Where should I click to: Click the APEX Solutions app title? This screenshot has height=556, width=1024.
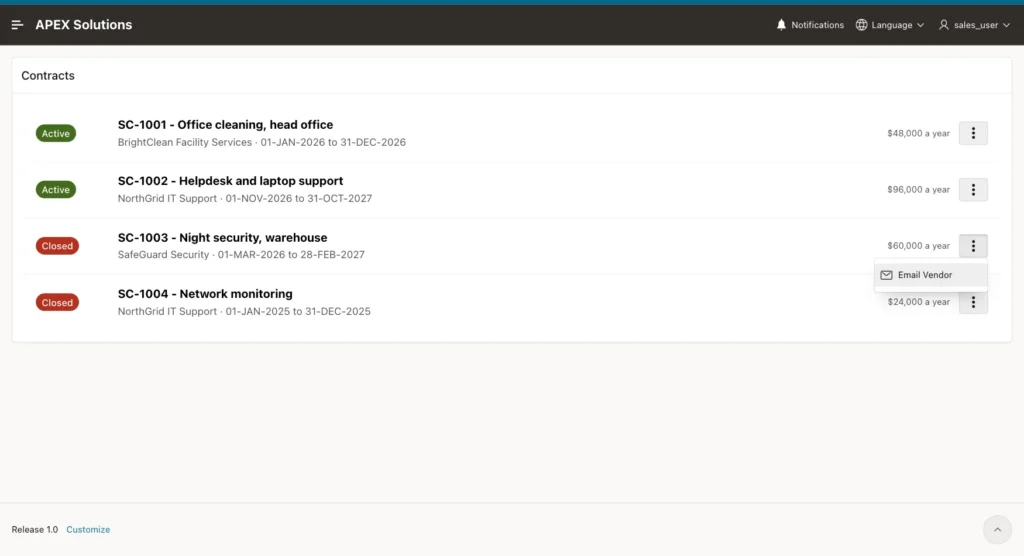point(84,25)
